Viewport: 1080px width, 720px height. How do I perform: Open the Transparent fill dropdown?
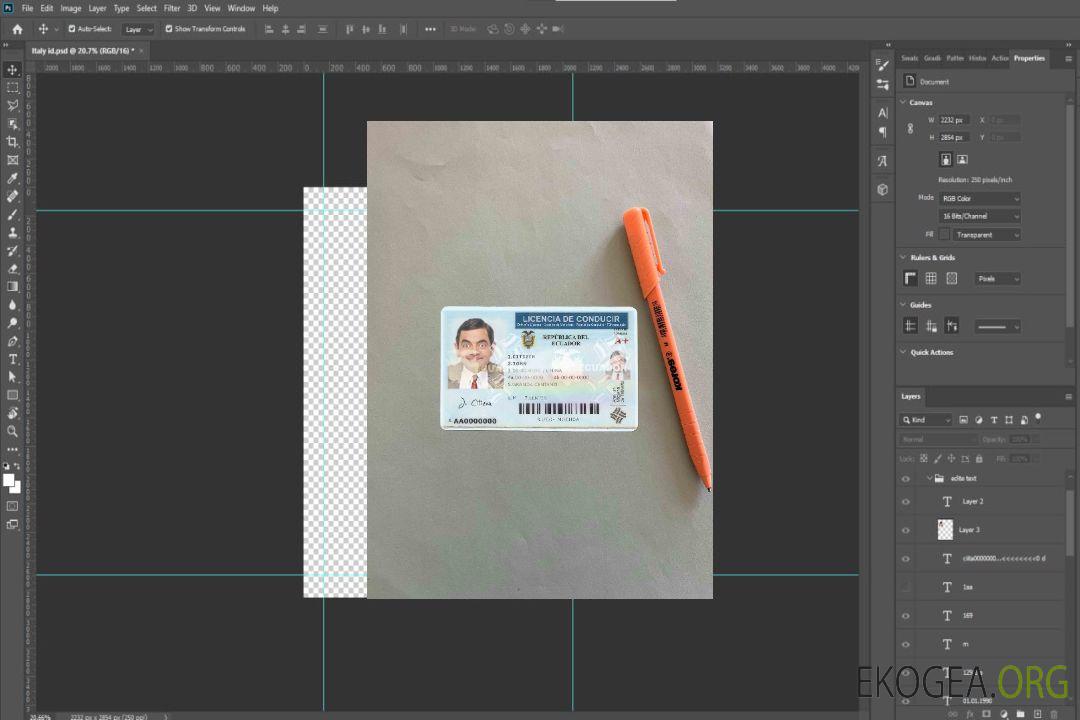point(986,235)
